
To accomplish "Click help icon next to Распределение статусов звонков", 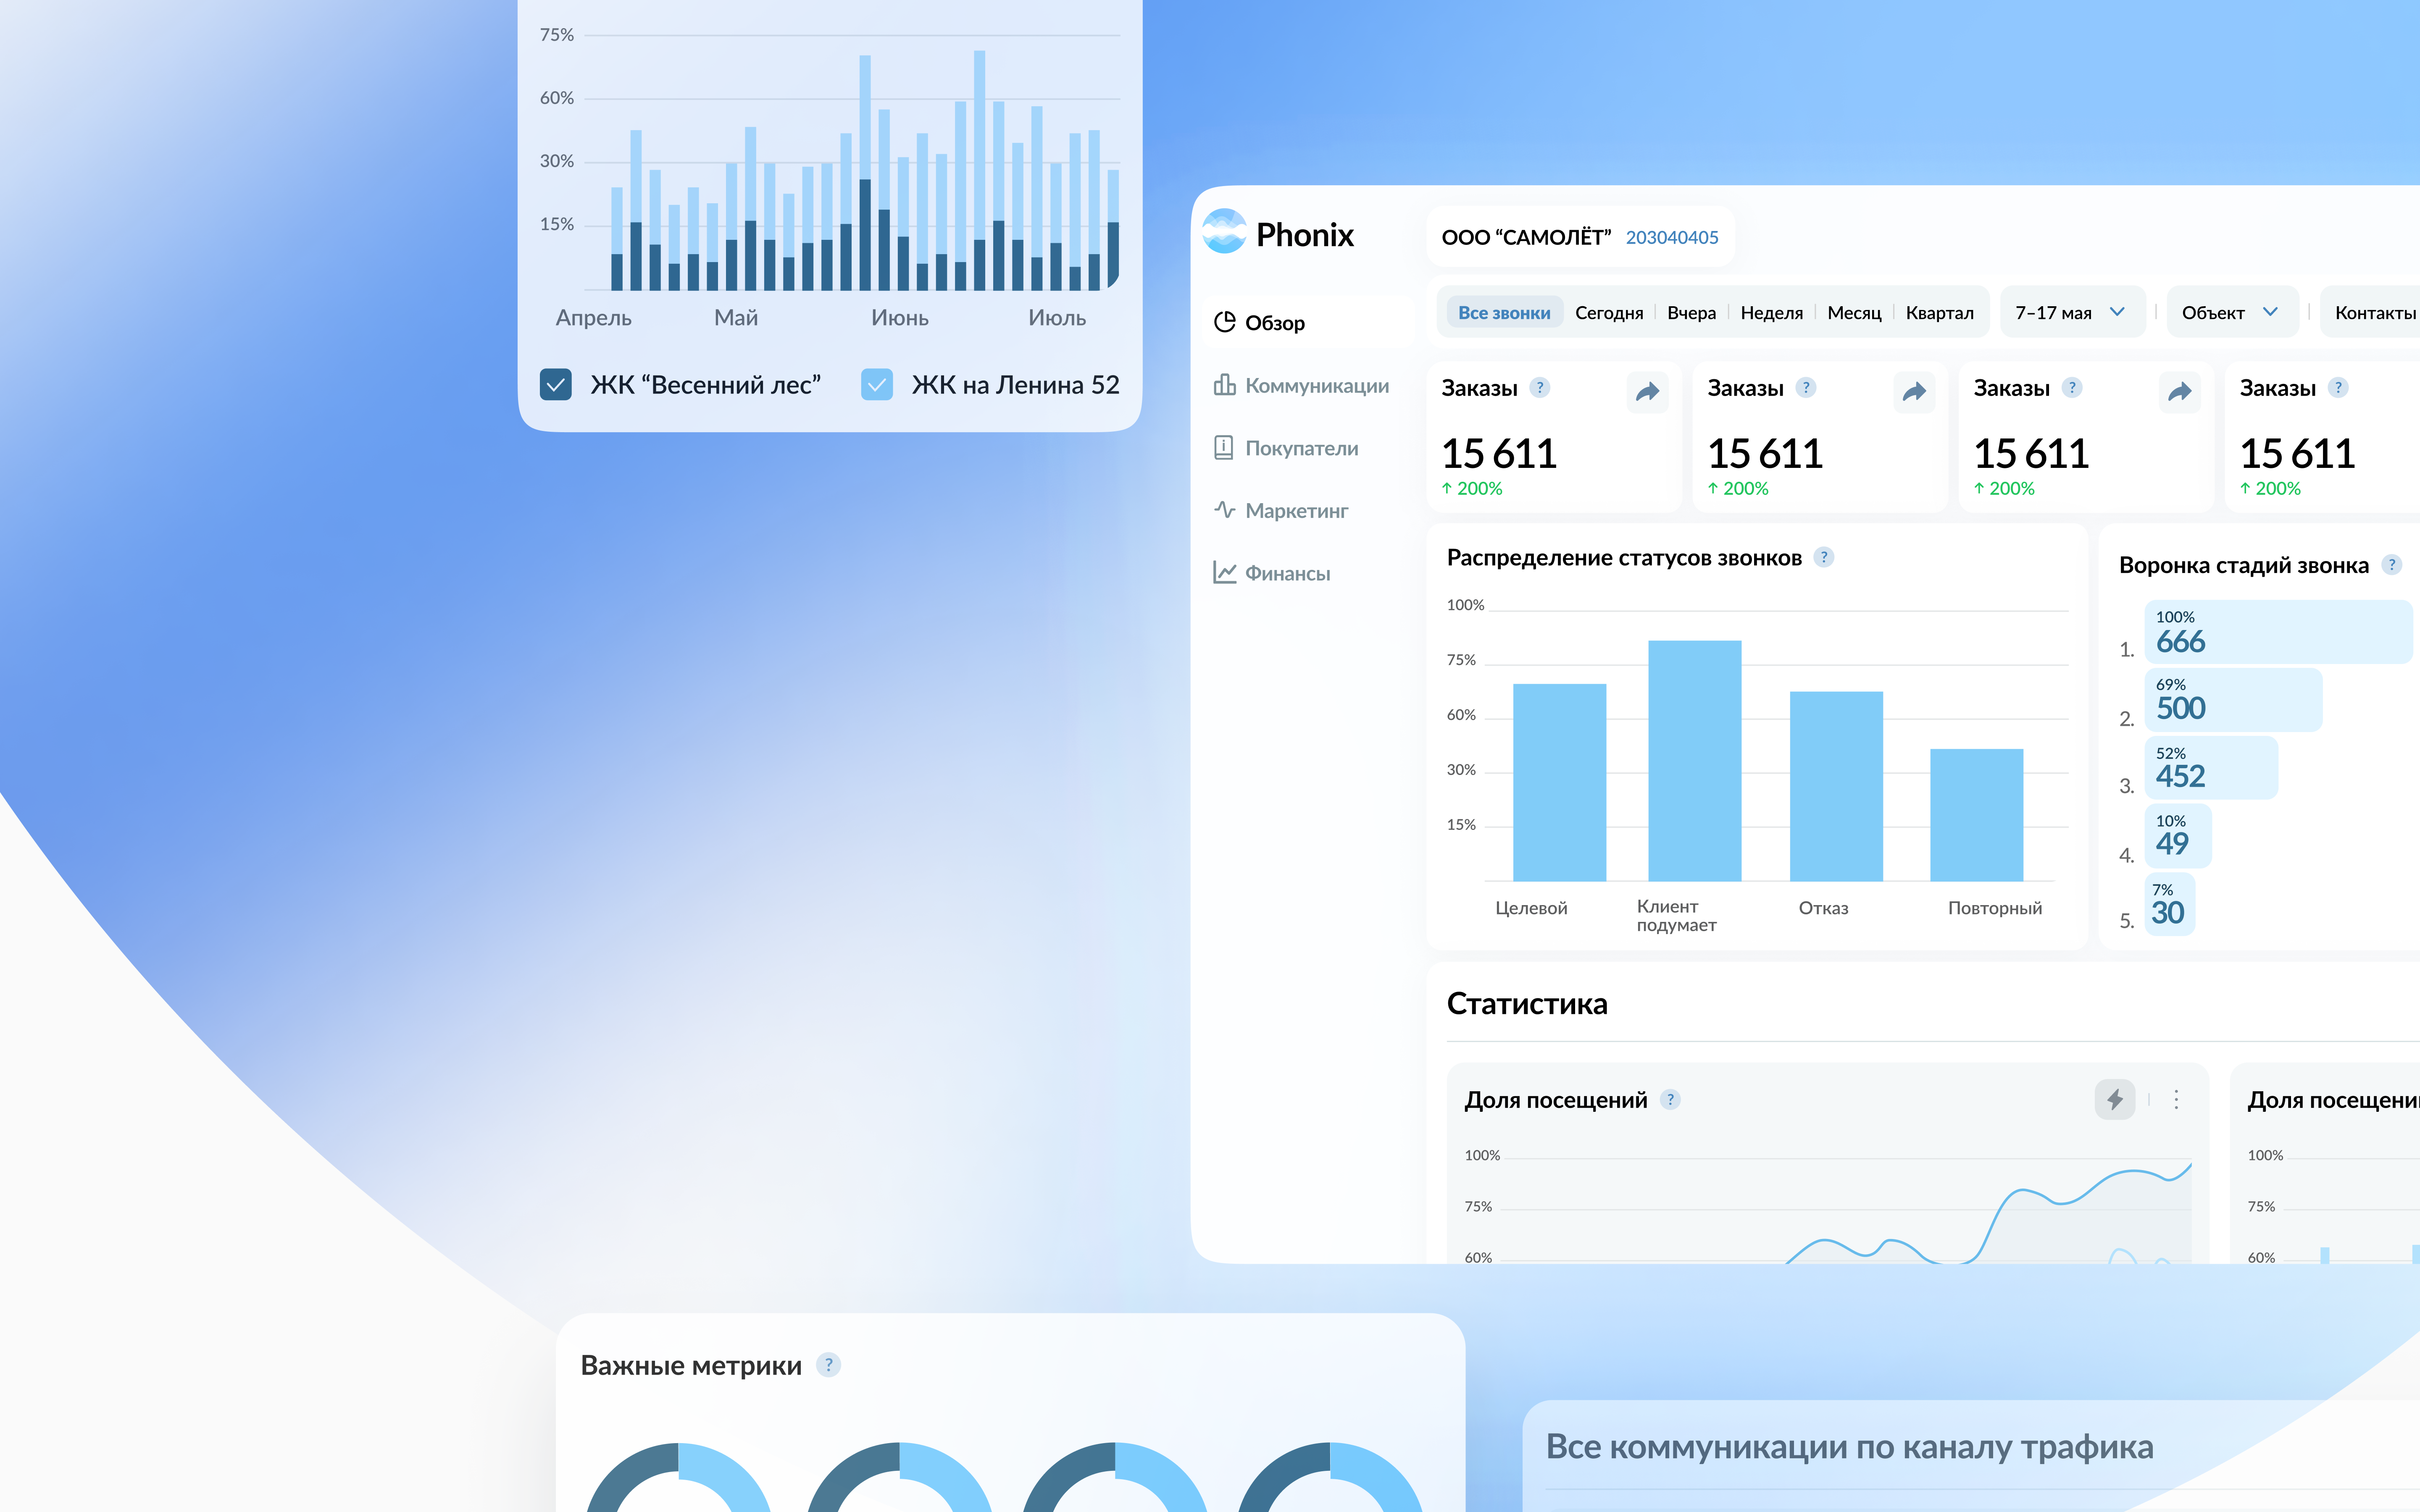I will click(1824, 557).
